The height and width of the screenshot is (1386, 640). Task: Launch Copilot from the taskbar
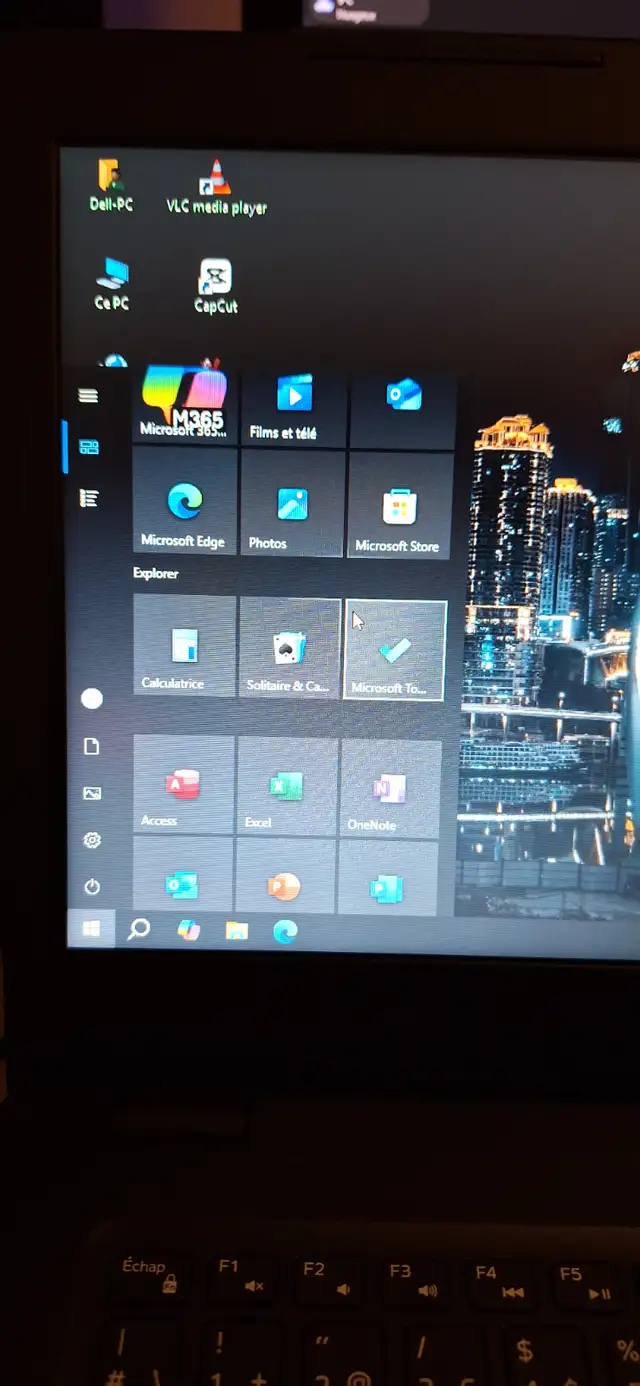(x=188, y=931)
